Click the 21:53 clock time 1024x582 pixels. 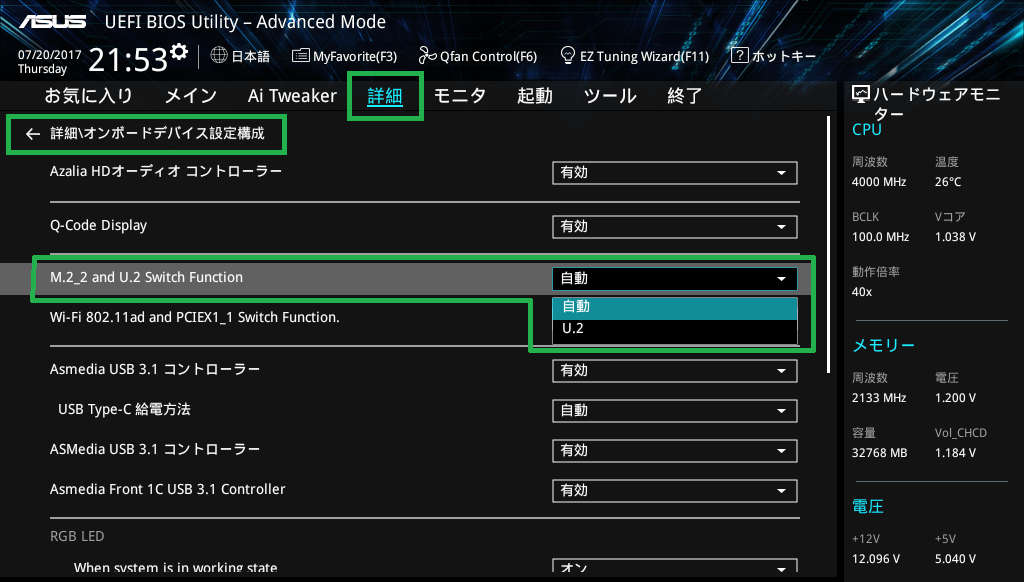point(128,60)
